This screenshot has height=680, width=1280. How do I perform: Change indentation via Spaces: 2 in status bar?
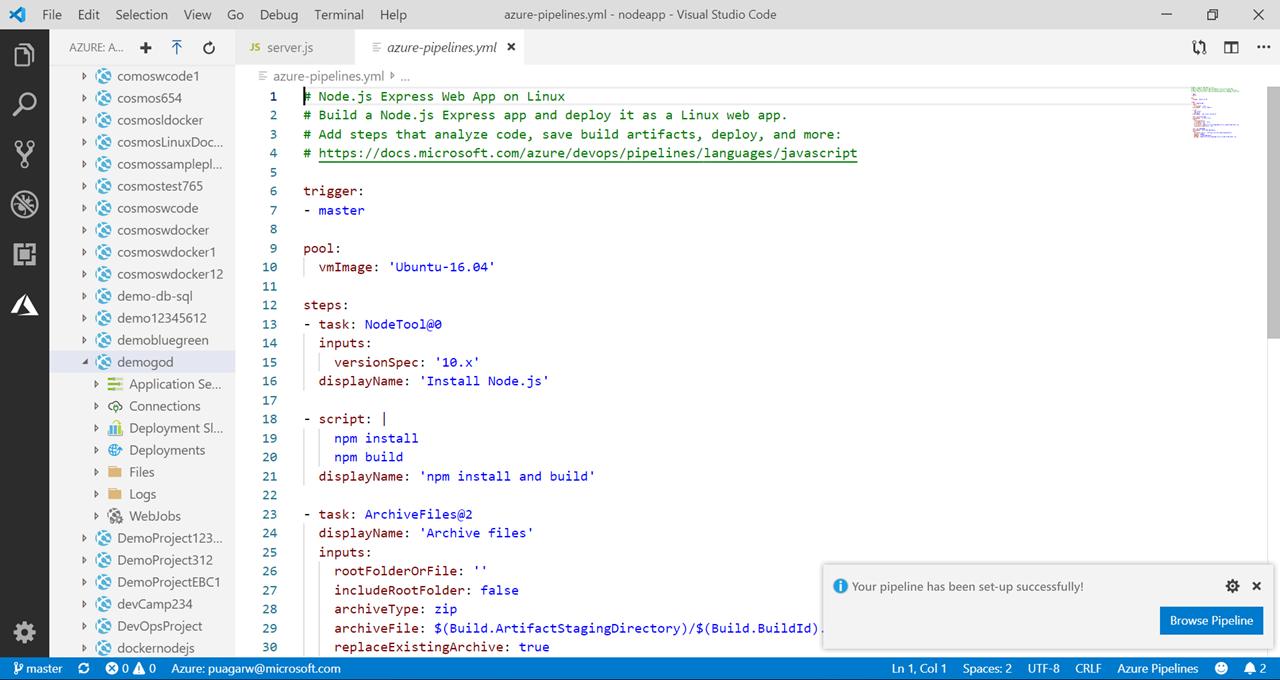tap(986, 668)
